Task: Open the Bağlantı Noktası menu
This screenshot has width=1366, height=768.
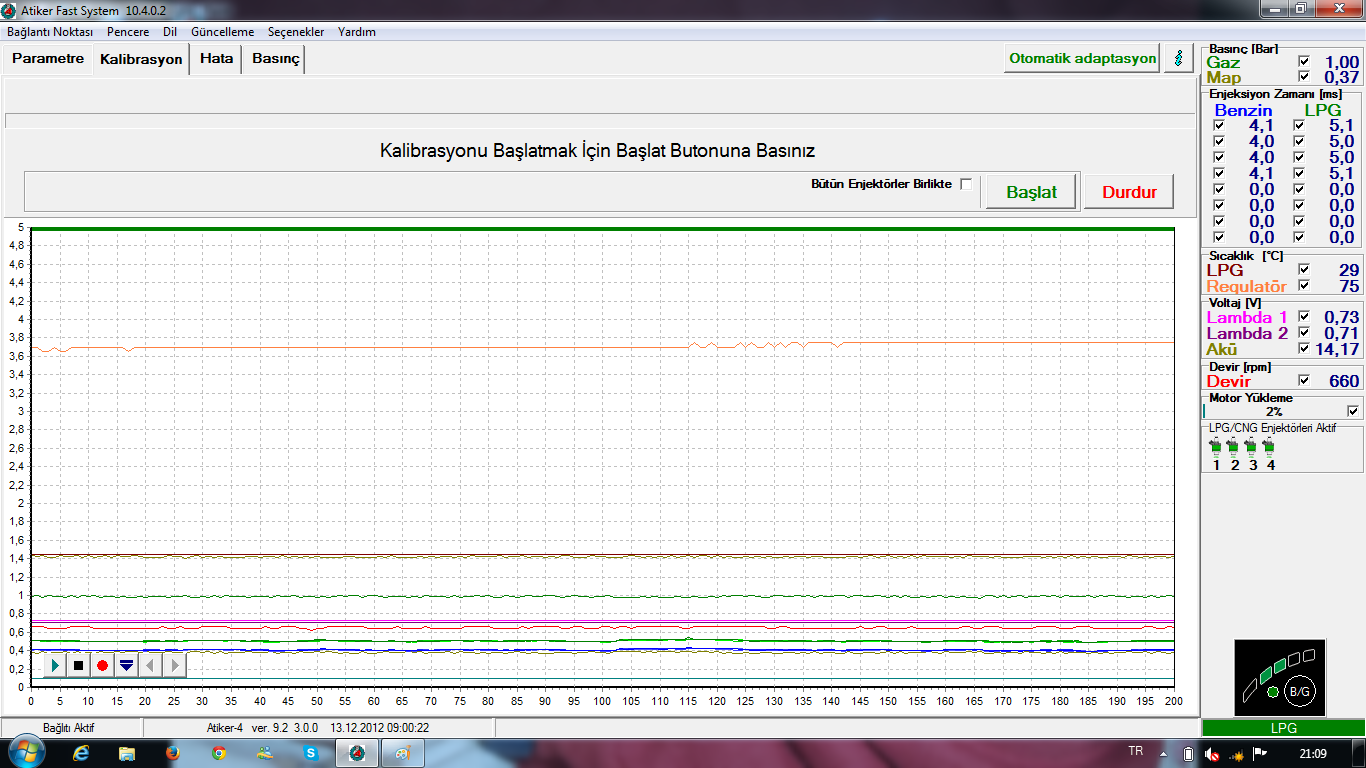Action: tap(50, 32)
